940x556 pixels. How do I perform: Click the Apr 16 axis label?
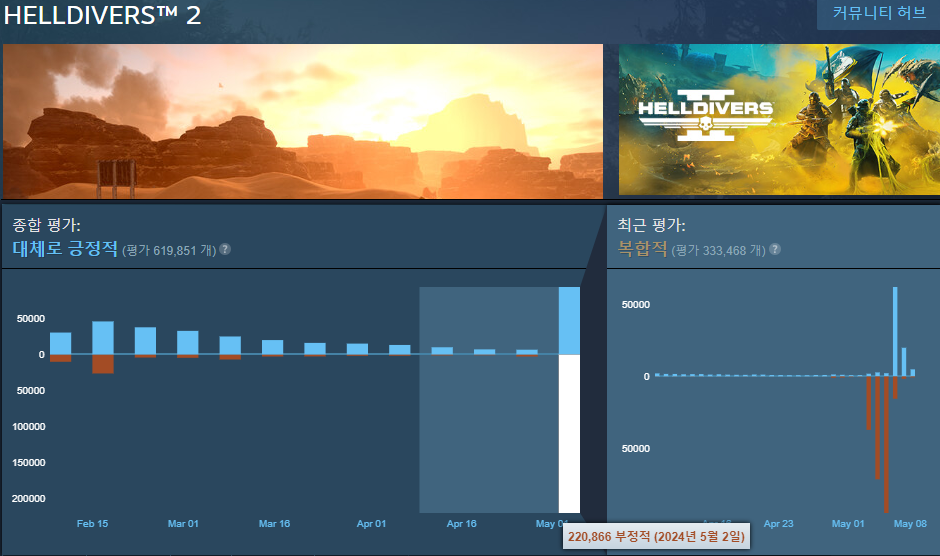pyautogui.click(x=462, y=524)
